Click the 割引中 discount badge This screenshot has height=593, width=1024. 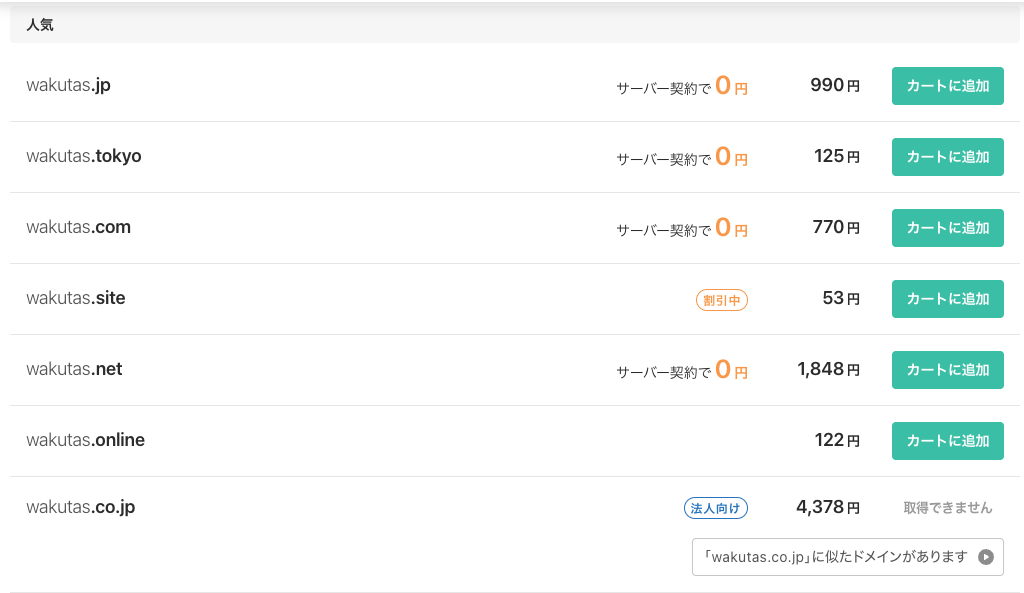(721, 299)
